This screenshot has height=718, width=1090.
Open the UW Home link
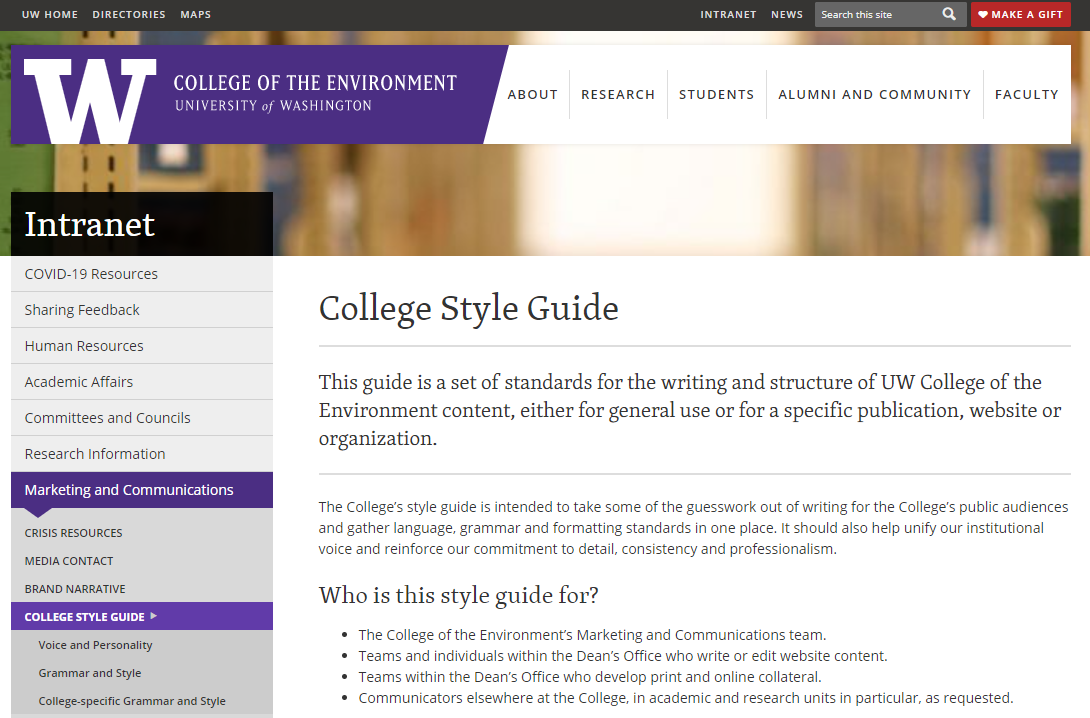50,15
